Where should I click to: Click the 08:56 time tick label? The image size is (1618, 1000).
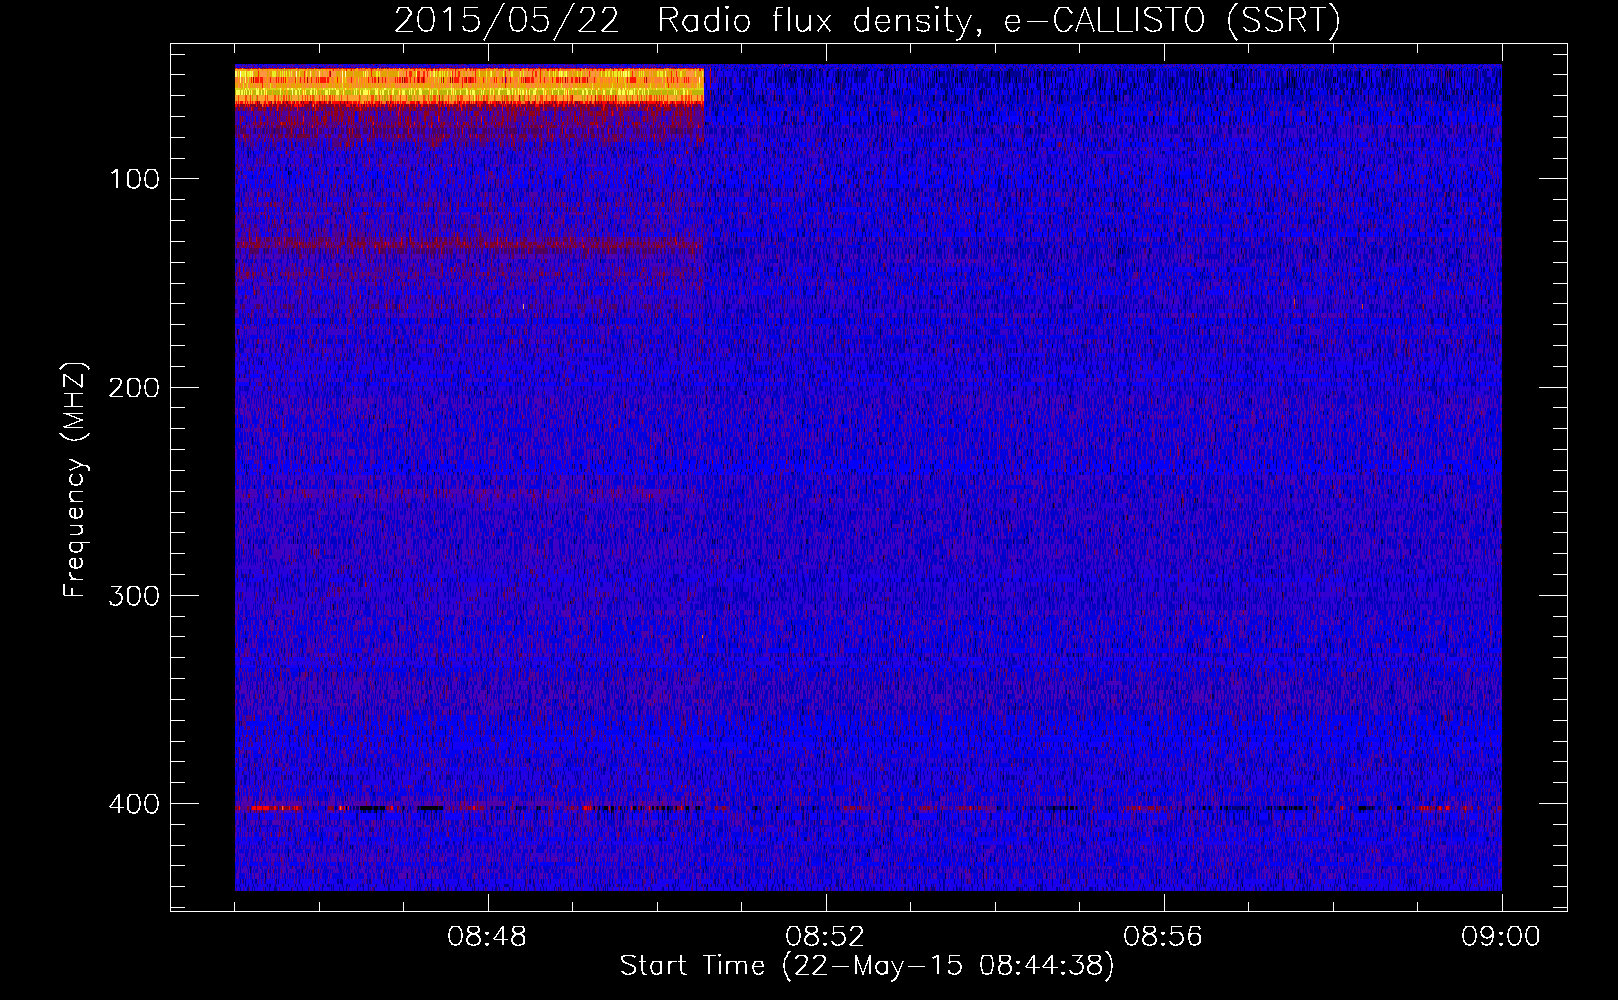tap(1163, 937)
